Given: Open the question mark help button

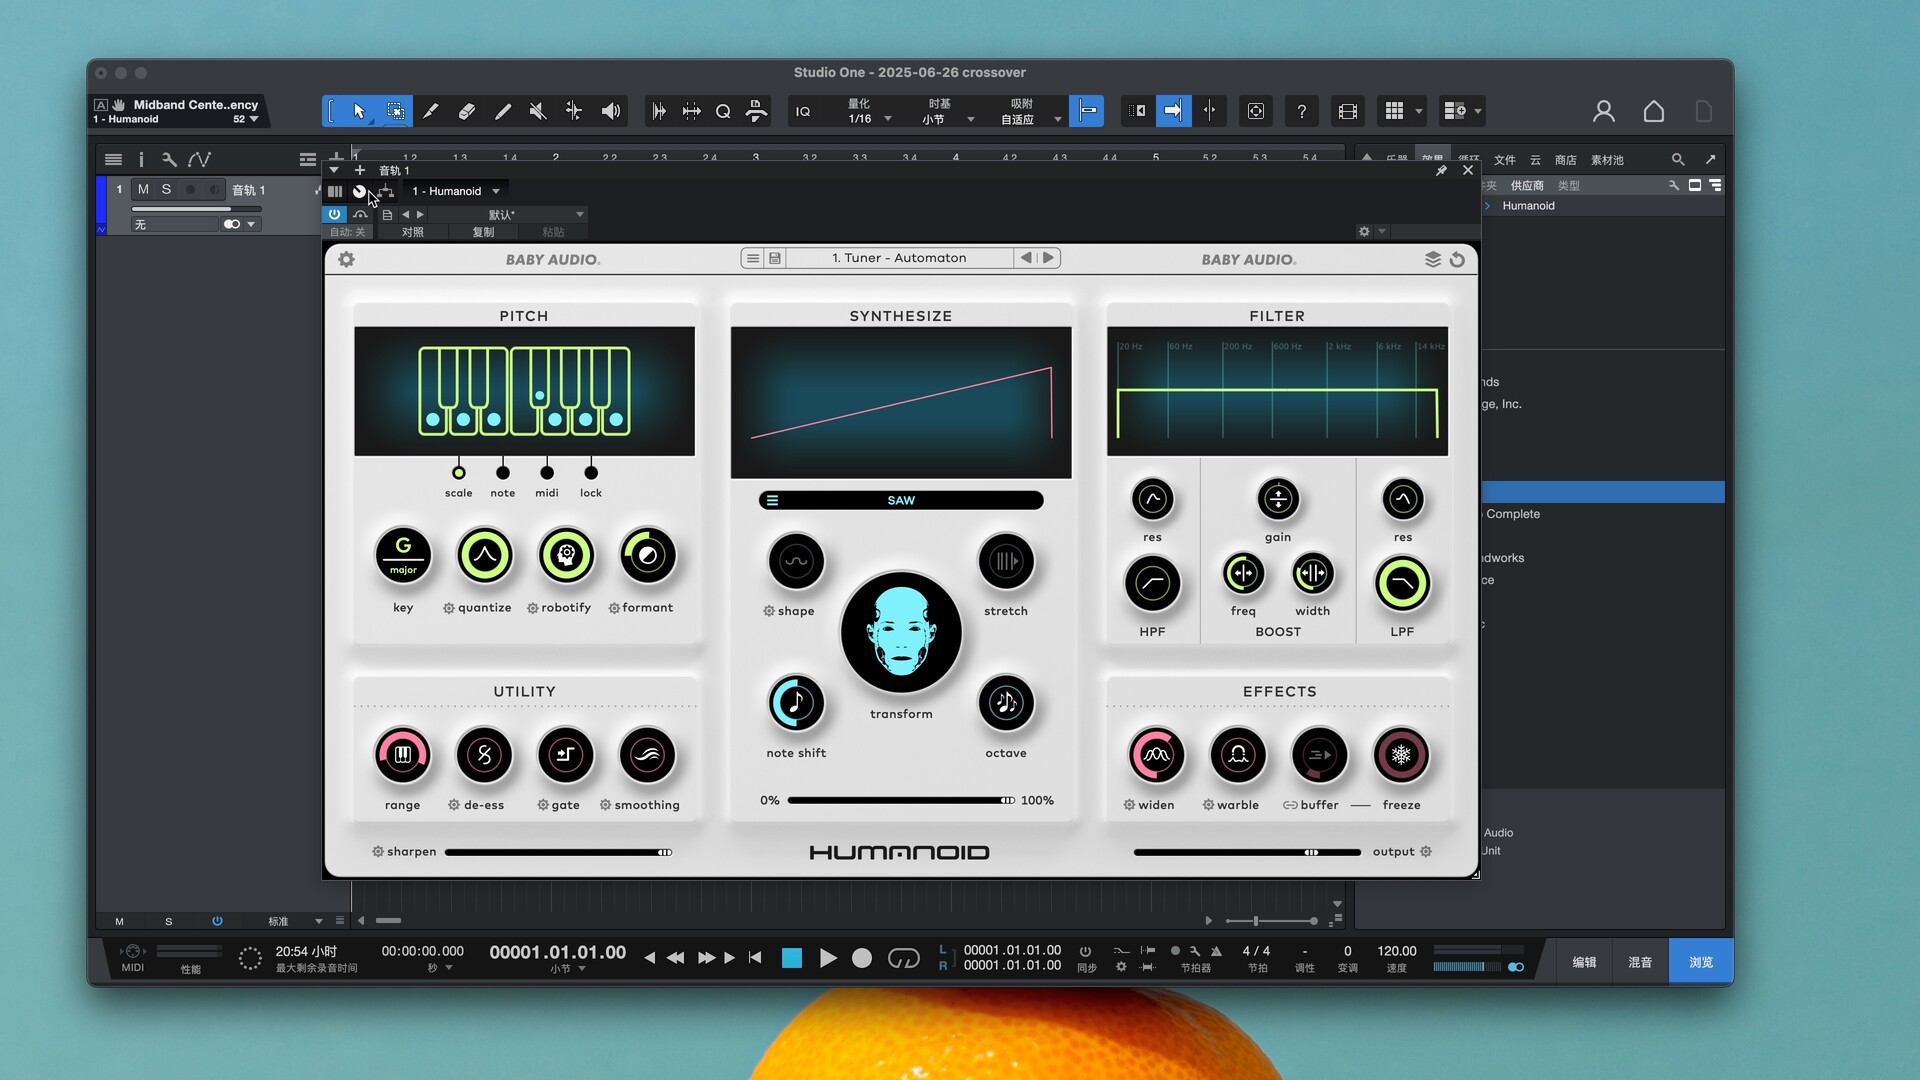Looking at the screenshot, I should pyautogui.click(x=1302, y=111).
